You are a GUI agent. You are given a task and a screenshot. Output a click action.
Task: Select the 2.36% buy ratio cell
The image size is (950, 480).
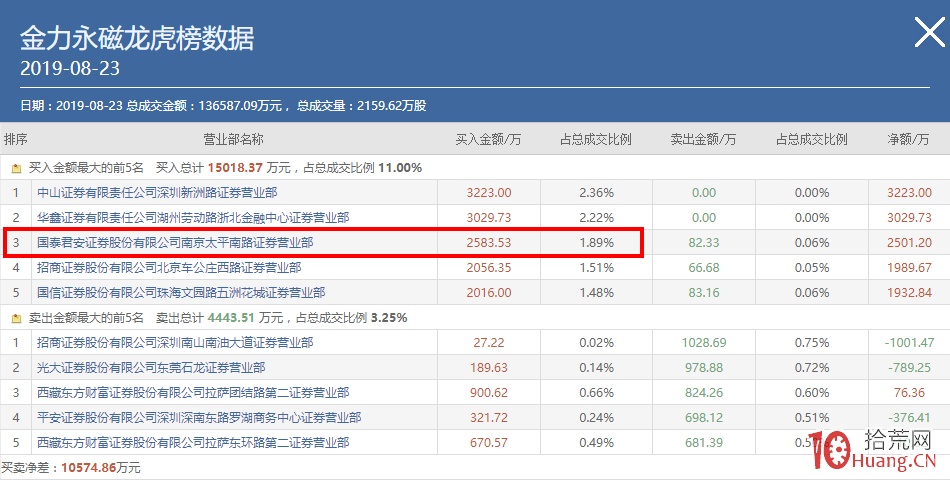tap(597, 193)
